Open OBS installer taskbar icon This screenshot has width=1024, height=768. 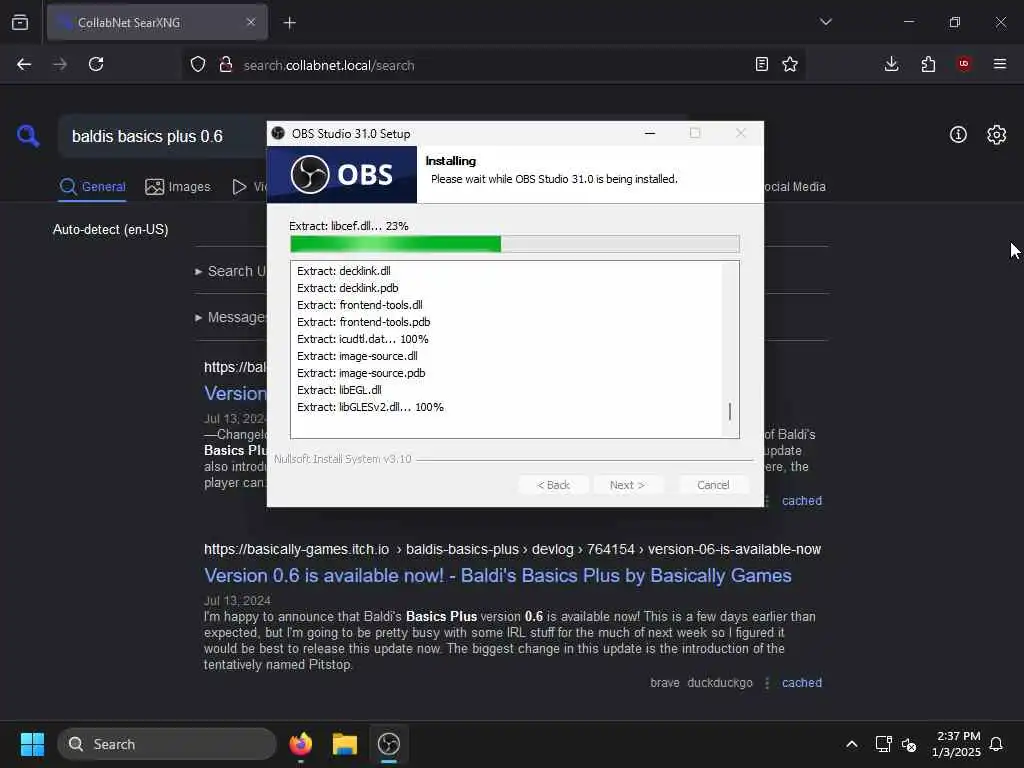pyautogui.click(x=389, y=744)
